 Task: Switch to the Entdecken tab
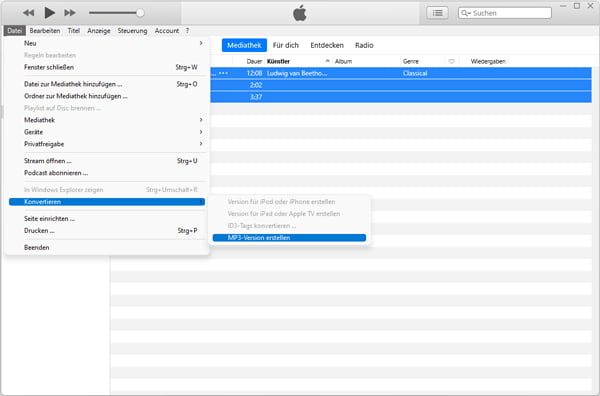click(x=327, y=45)
